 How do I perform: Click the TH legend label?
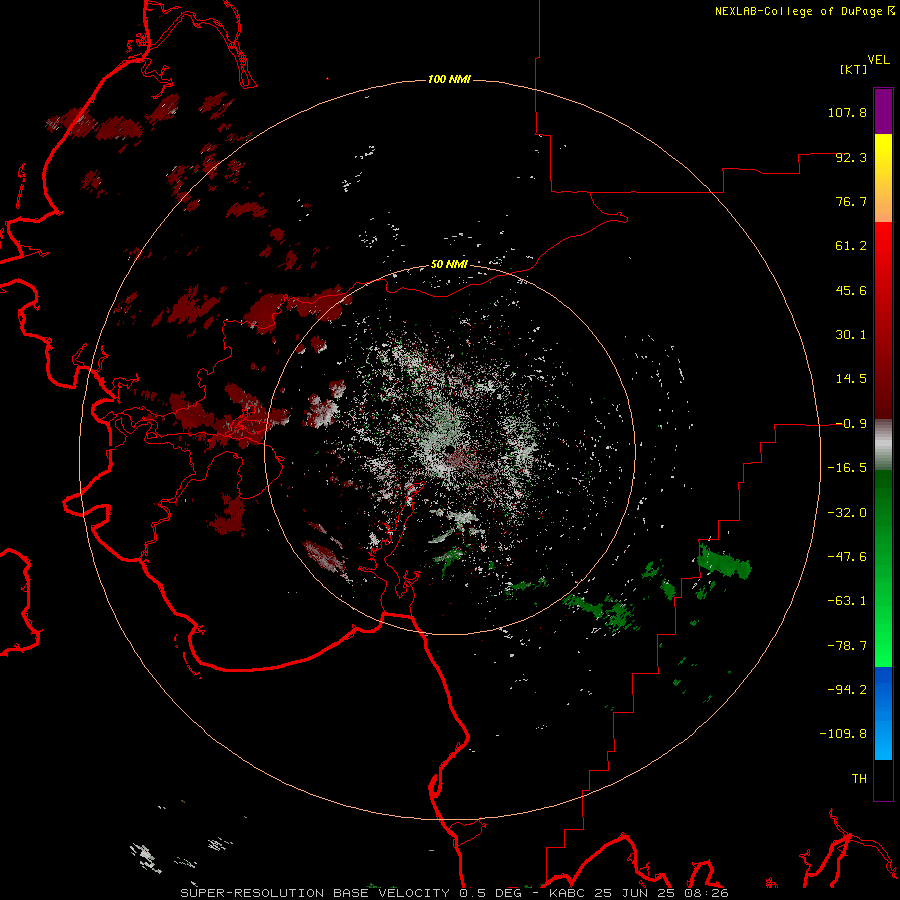pos(859,779)
